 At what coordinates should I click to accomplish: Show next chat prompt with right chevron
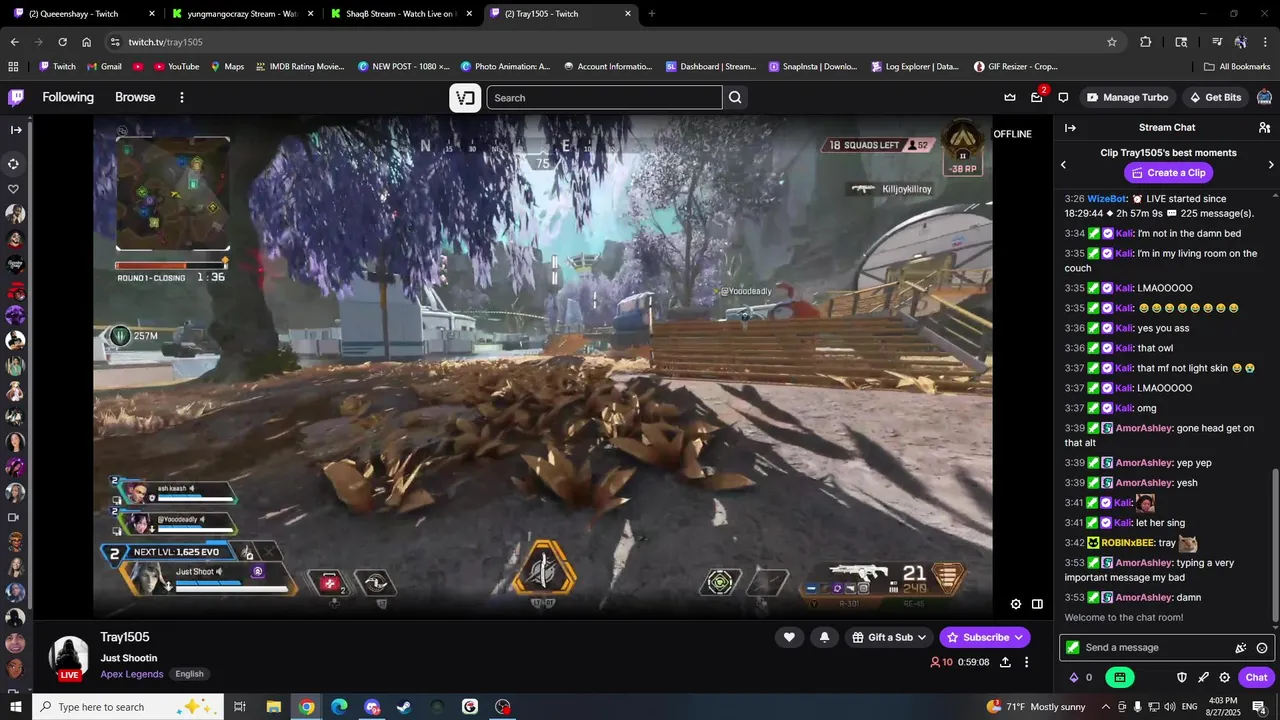(x=1271, y=164)
